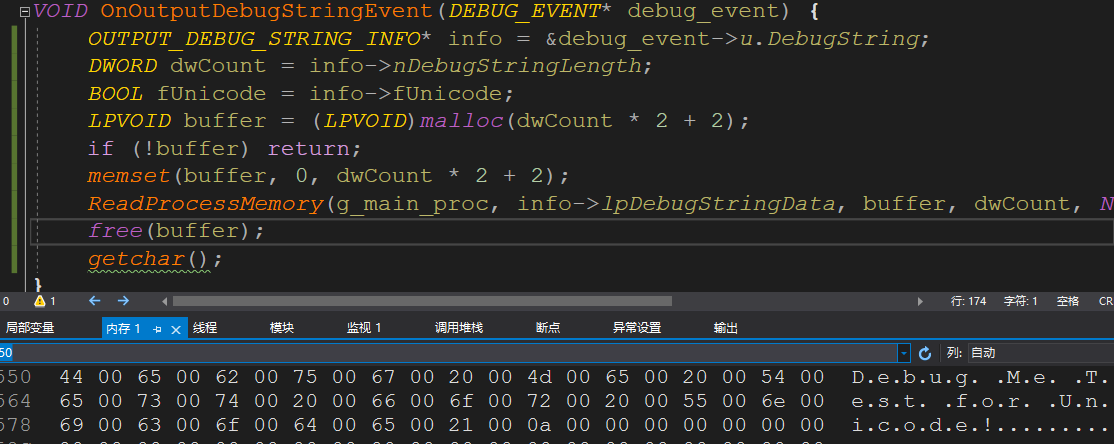Open the 列 自动 columns combo box

pos(1041,353)
